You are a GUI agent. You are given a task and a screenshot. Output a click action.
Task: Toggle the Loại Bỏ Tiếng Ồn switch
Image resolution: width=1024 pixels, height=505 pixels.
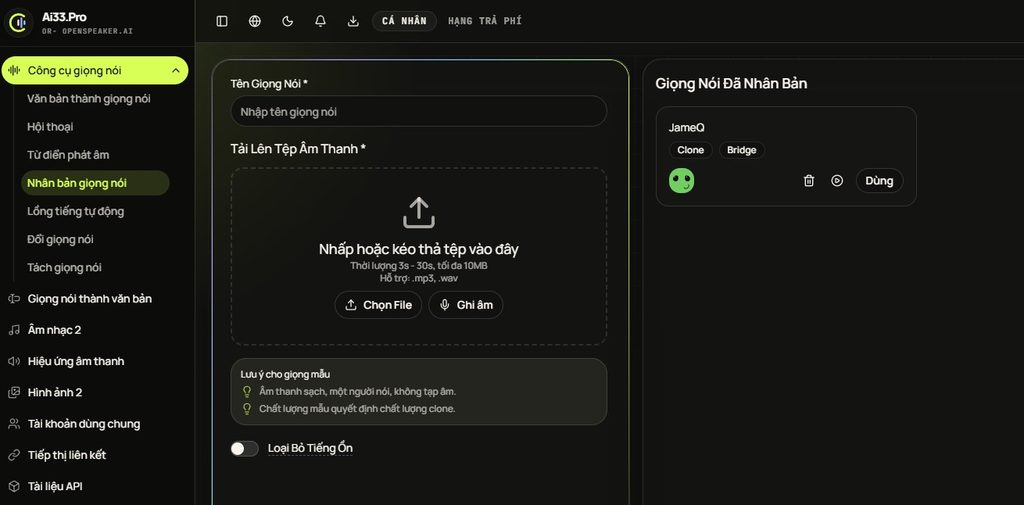pos(244,449)
